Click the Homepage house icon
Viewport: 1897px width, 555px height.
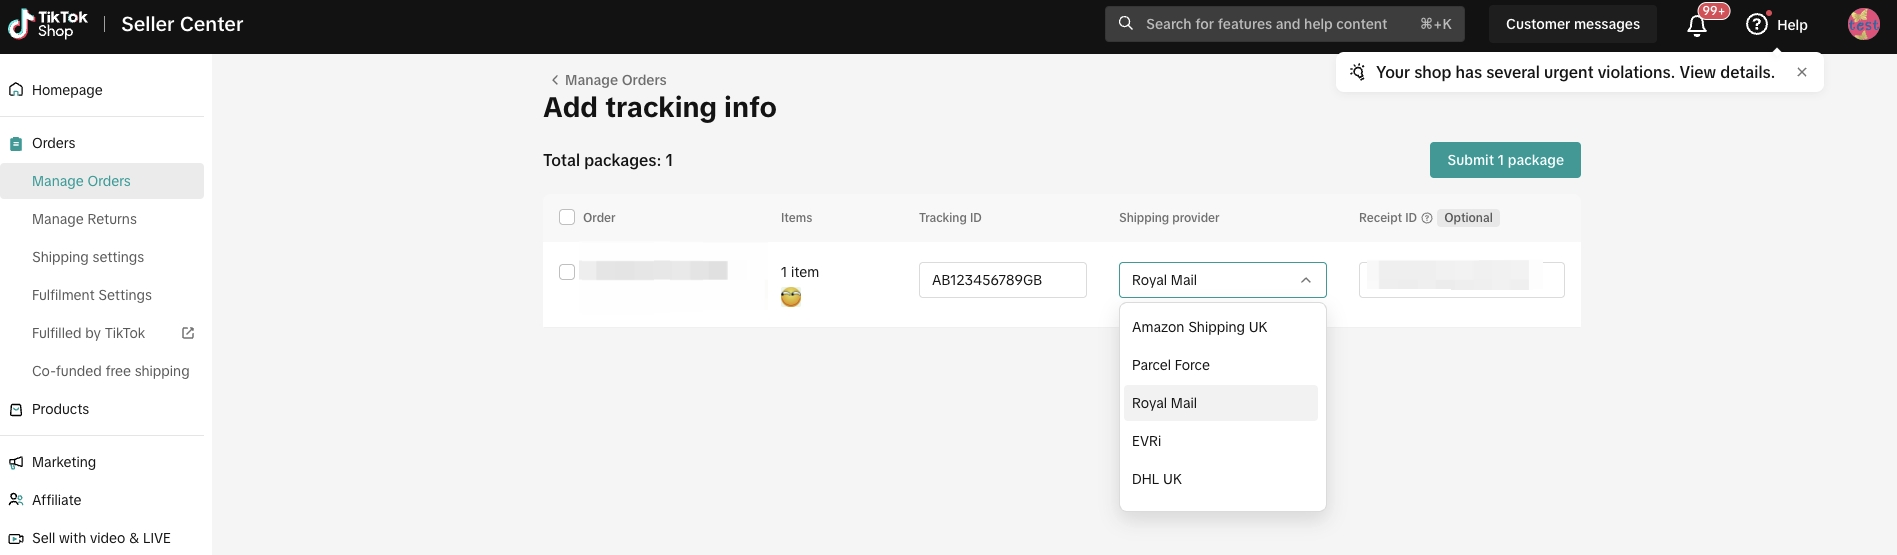pos(16,89)
